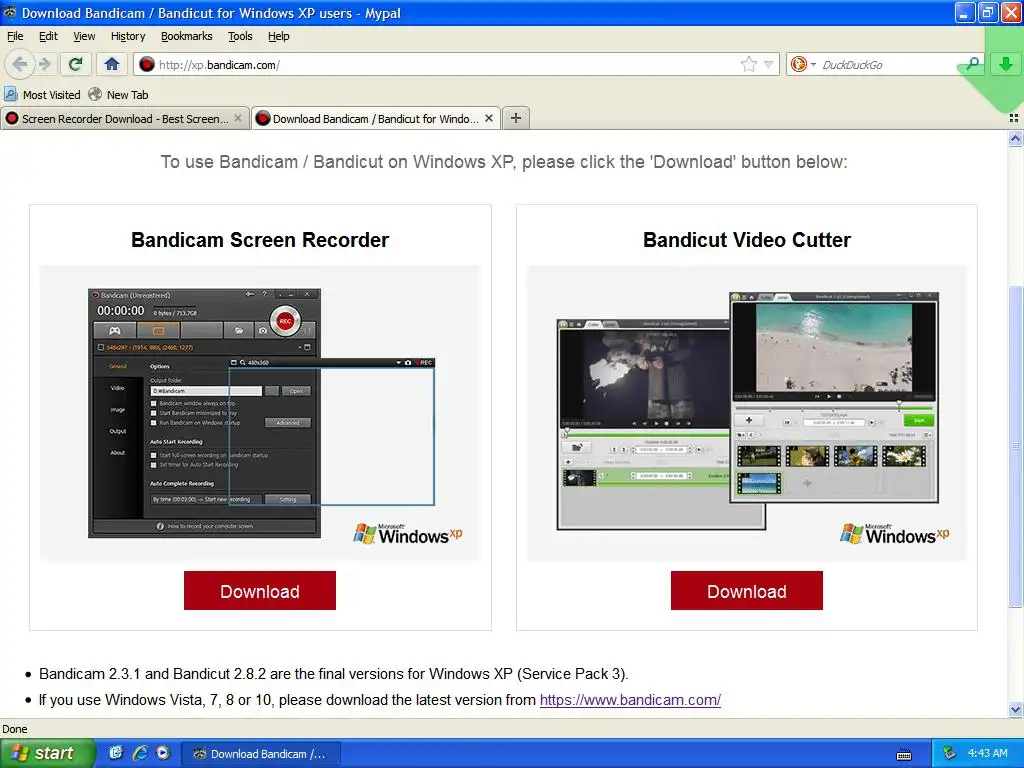Open the Downloads green arrow button
The image size is (1024, 768).
(1006, 64)
